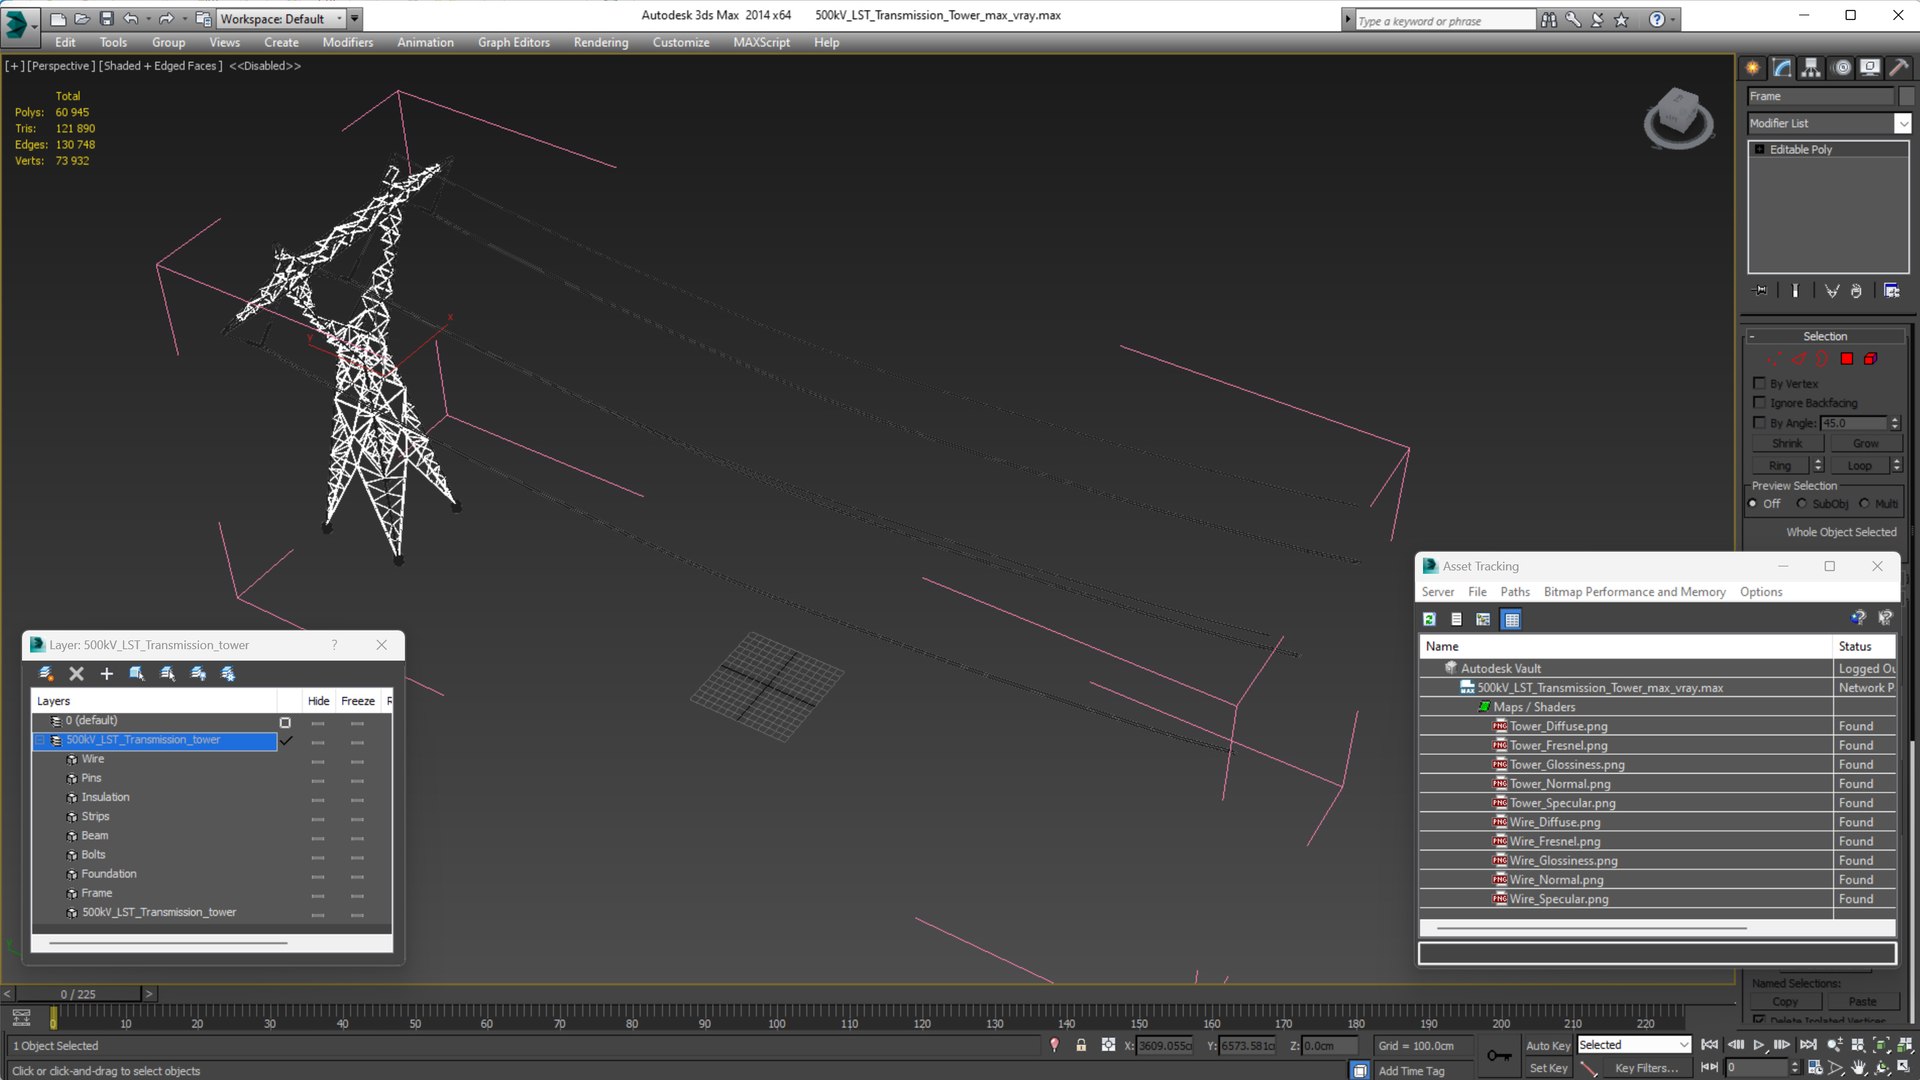Expand the Editable Poly modifier entry
The width and height of the screenshot is (1920, 1080).
[x=1760, y=150]
